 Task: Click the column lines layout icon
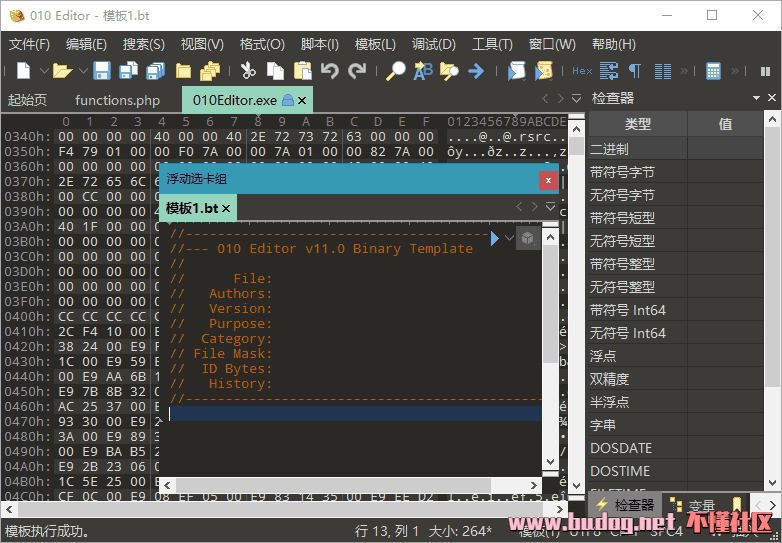(x=662, y=71)
